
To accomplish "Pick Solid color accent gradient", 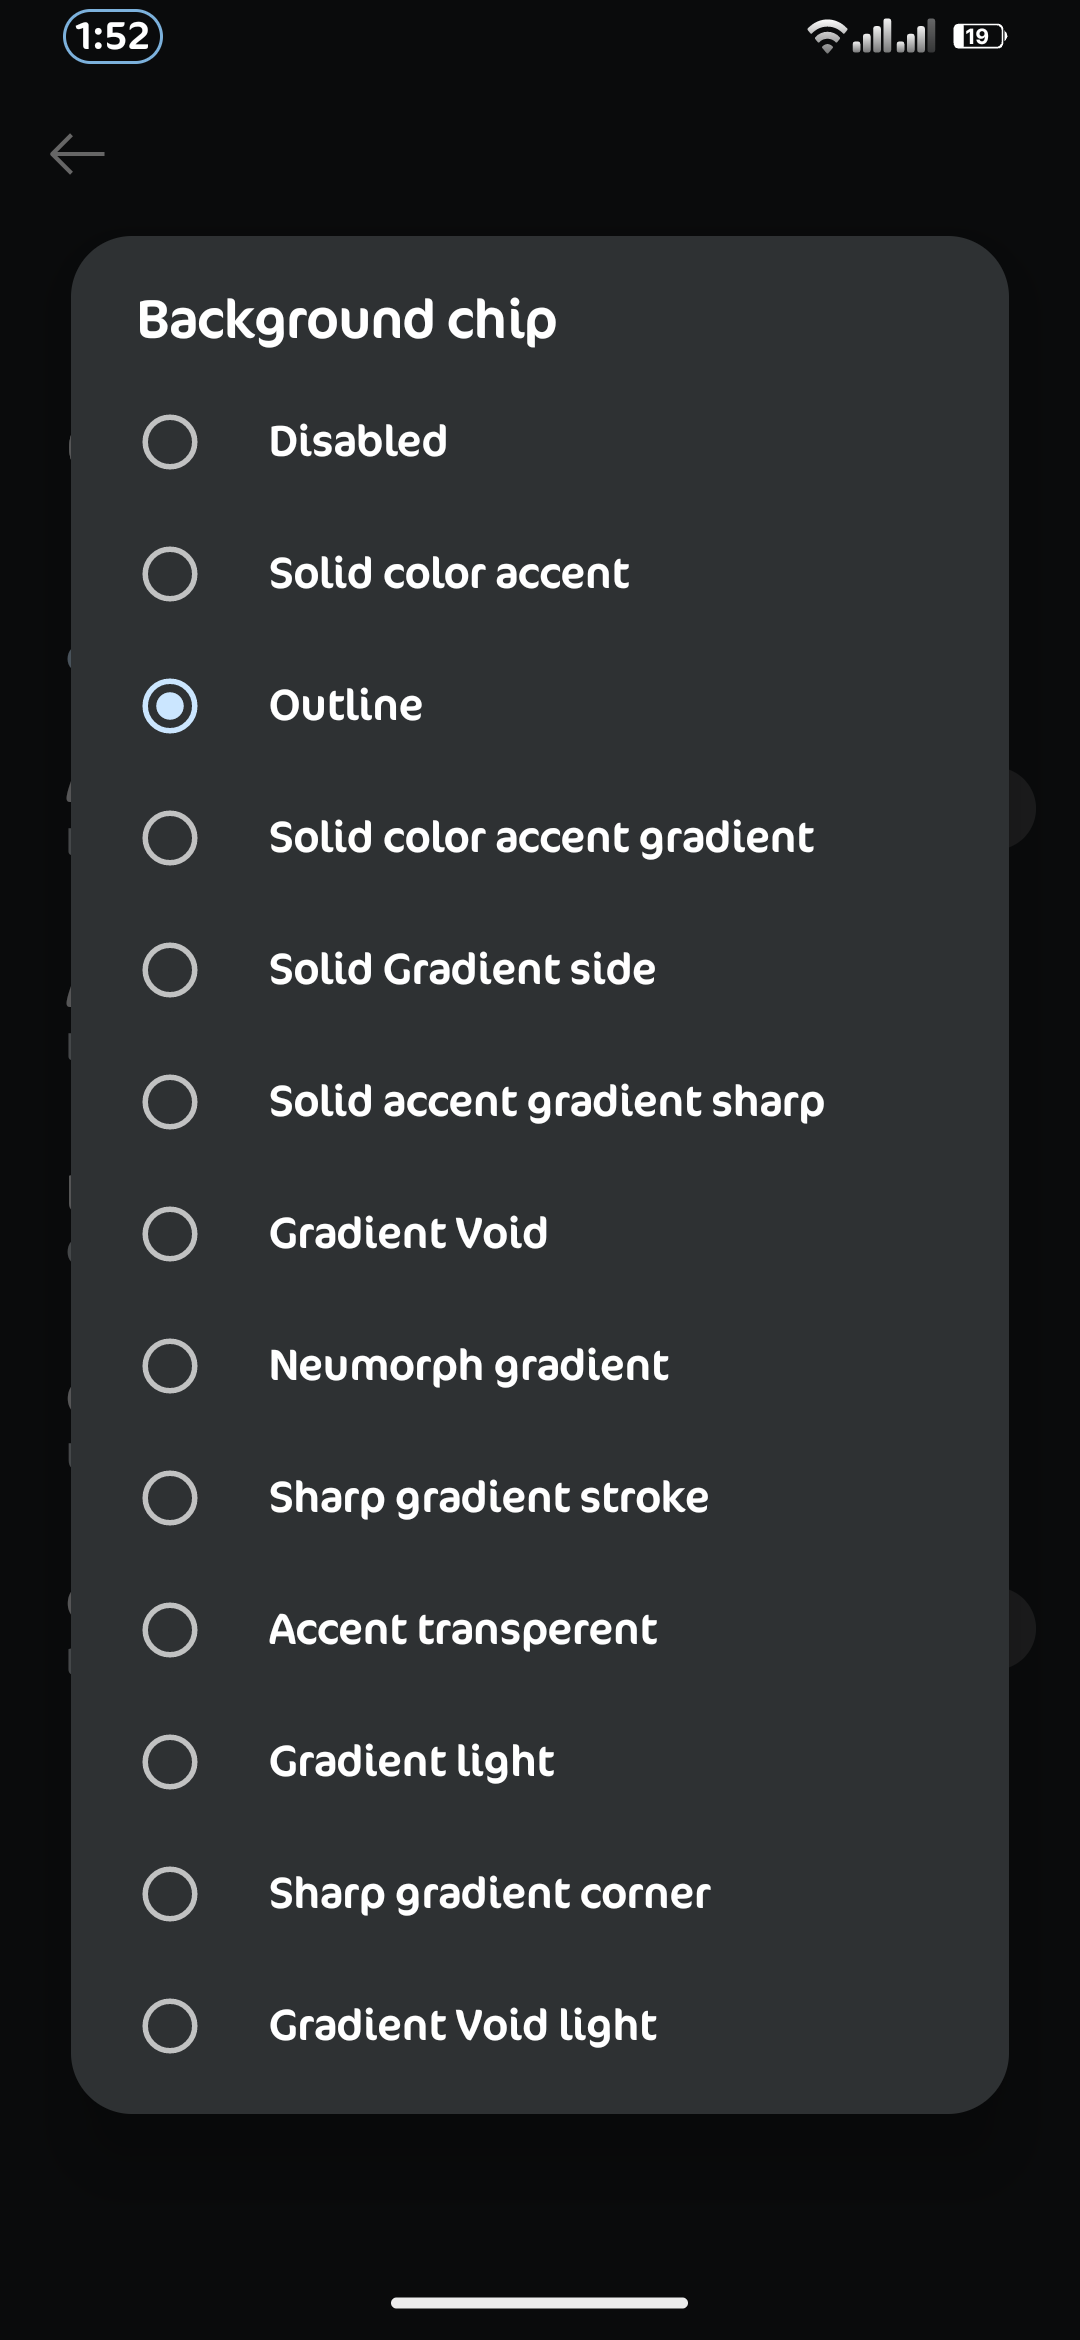I will pyautogui.click(x=540, y=838).
